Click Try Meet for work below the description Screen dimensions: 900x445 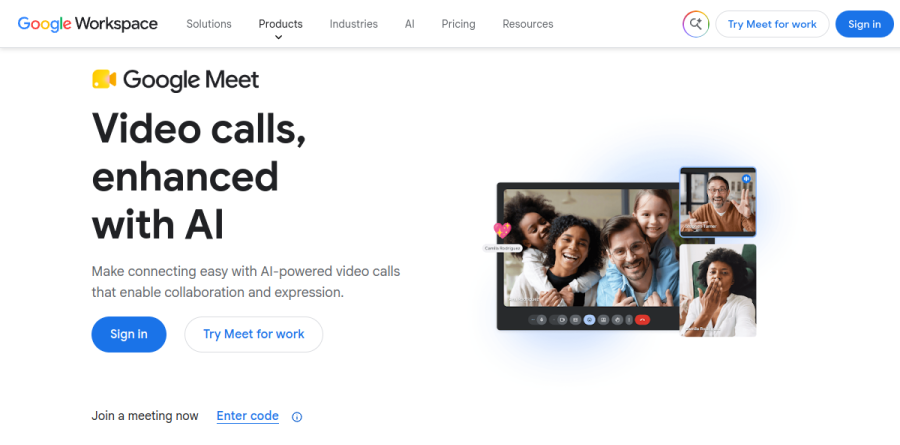(x=254, y=334)
